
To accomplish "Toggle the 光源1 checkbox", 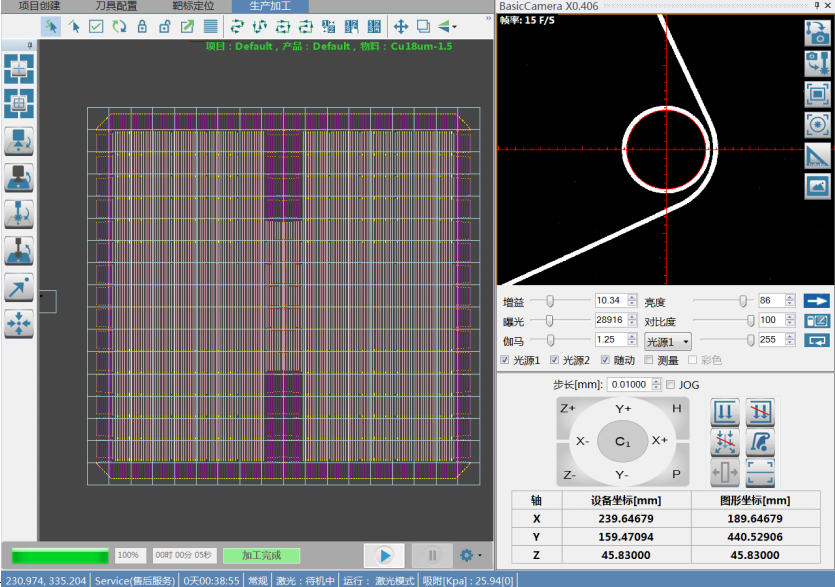I will tap(505, 360).
